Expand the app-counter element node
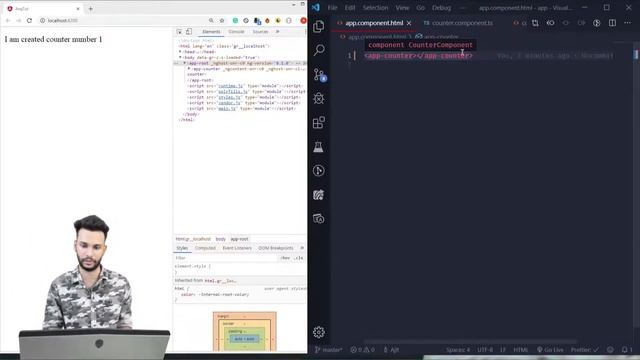The height and width of the screenshot is (360, 640). tap(189, 69)
